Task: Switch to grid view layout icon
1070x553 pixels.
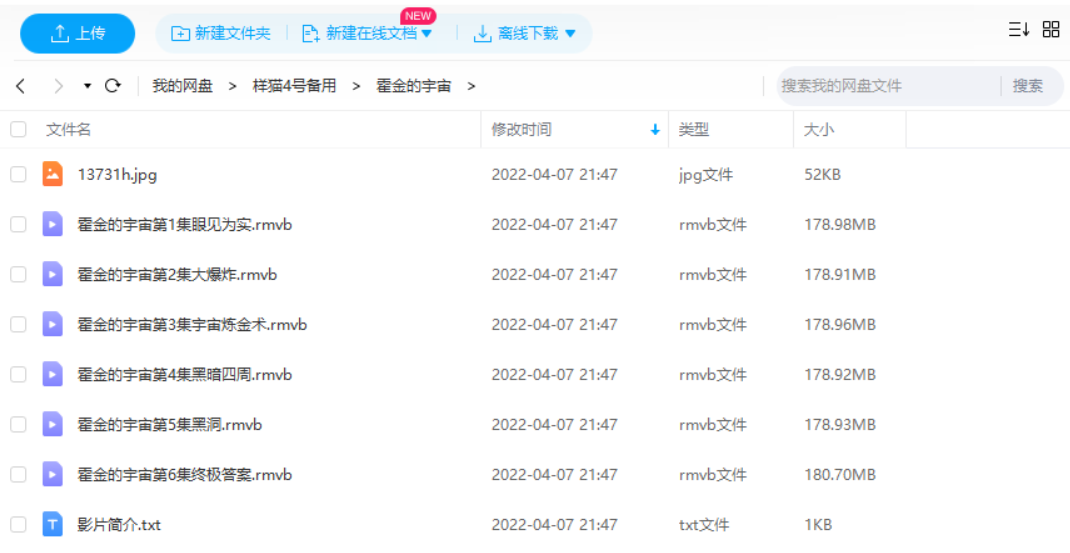Action: 1051,30
